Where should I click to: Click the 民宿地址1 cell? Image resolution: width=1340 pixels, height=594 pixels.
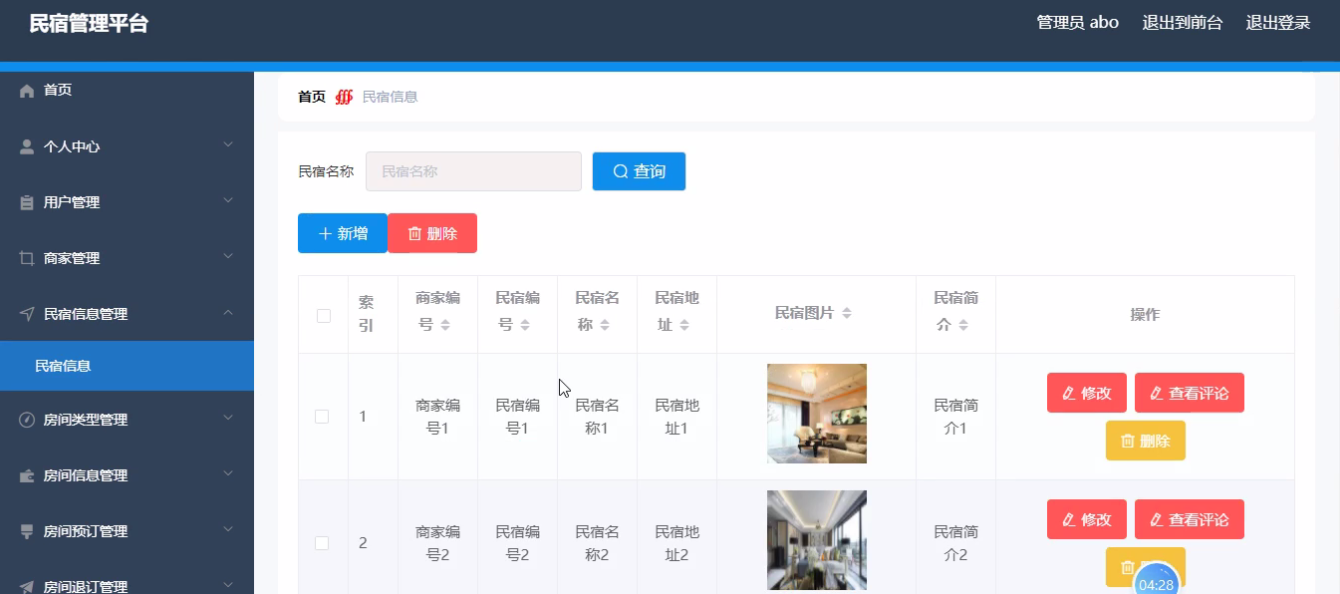(677, 417)
